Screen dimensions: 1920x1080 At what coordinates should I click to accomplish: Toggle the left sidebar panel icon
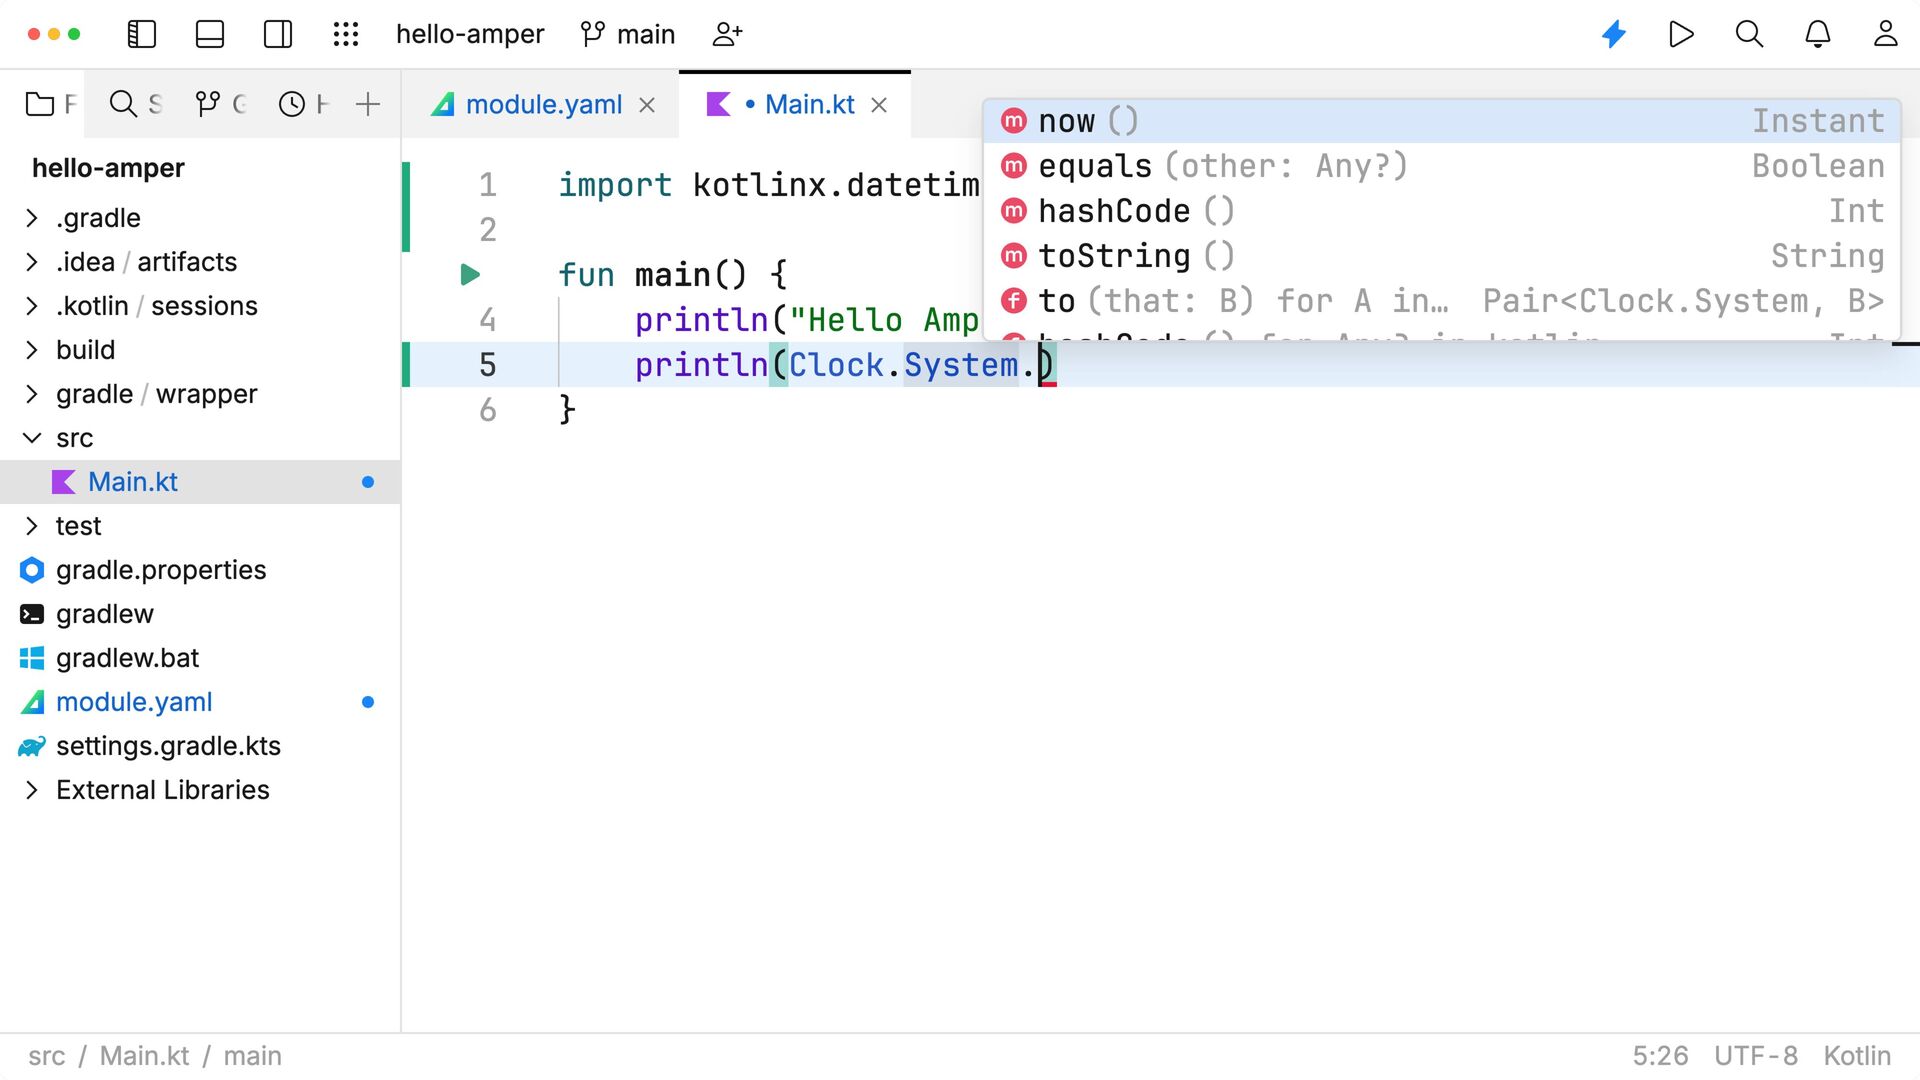tap(142, 34)
